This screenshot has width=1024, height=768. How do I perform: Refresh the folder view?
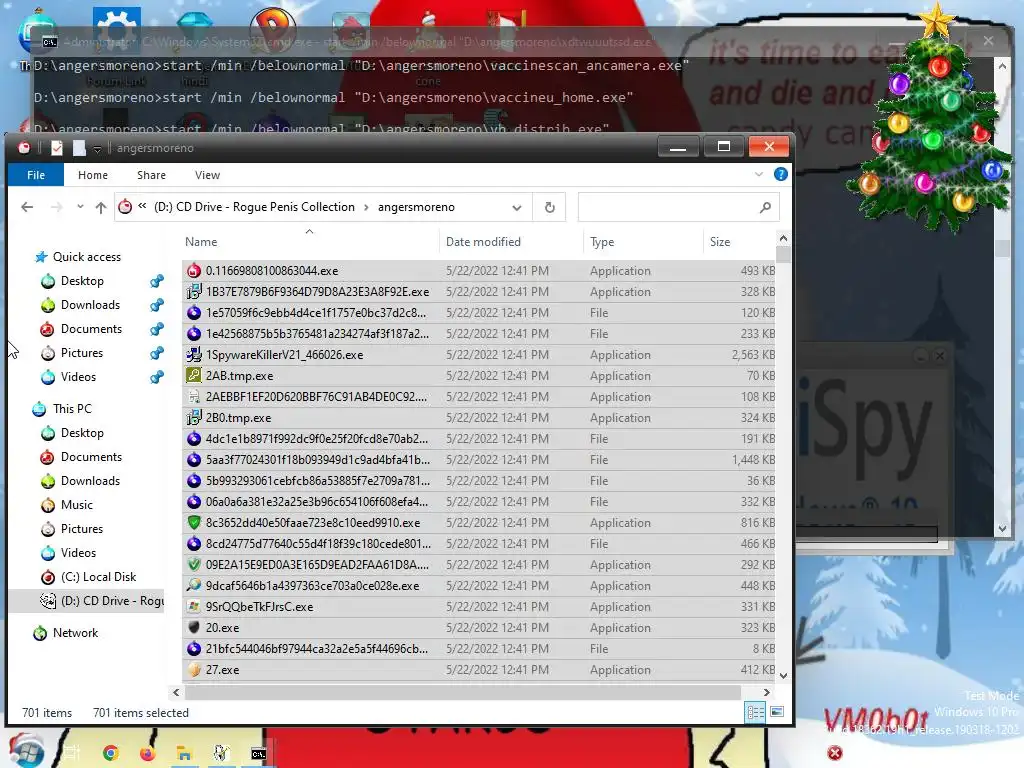549,207
